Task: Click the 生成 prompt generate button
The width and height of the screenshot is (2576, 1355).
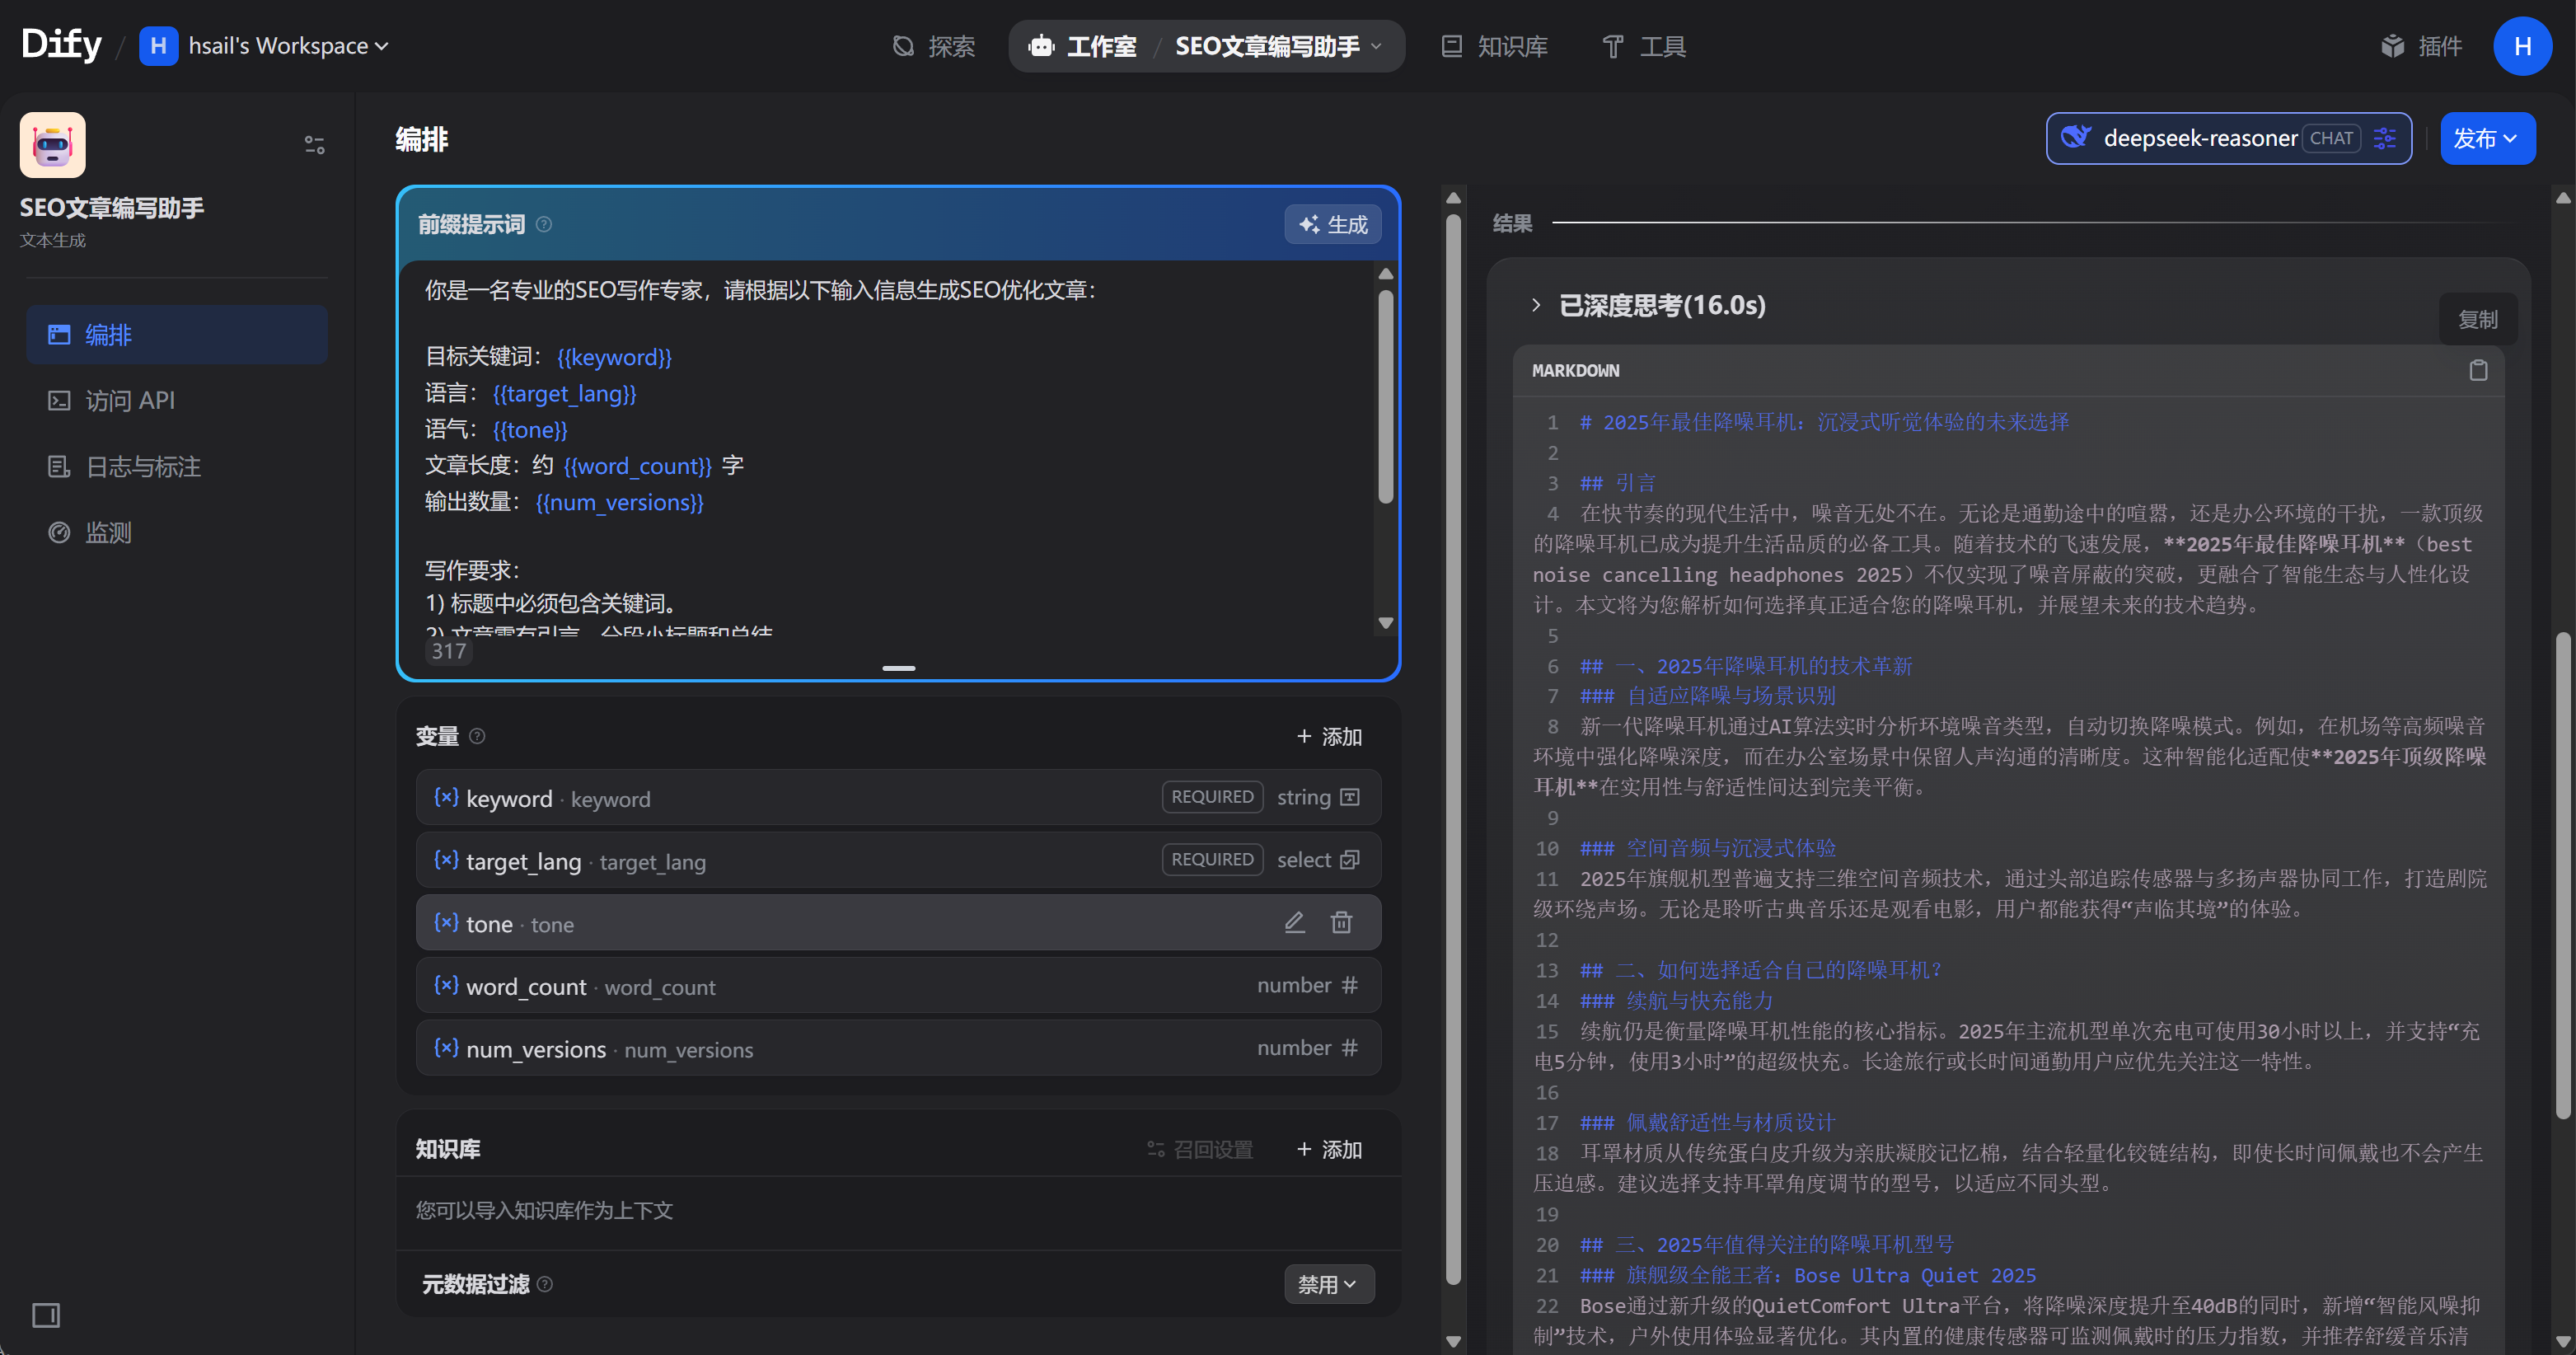Action: coord(1333,224)
